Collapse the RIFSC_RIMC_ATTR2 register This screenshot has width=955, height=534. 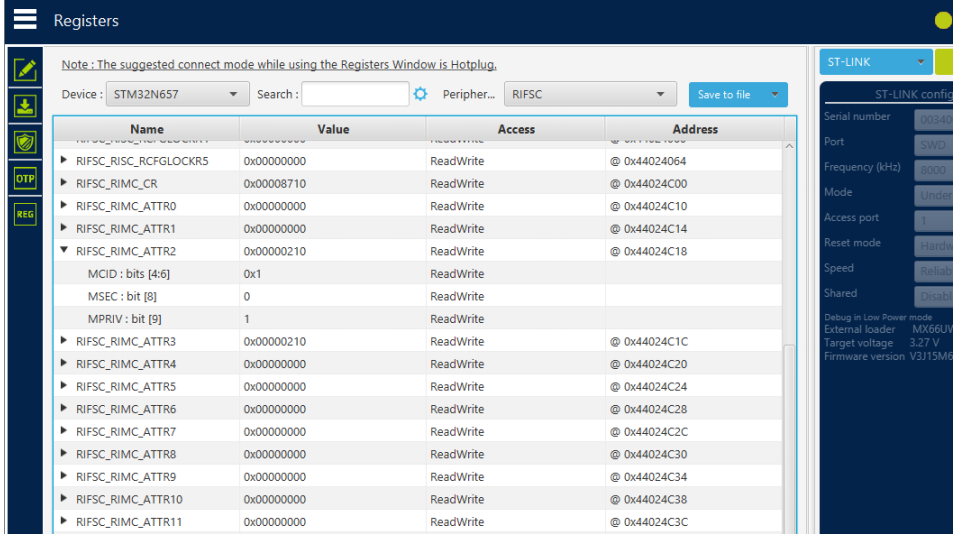tap(65, 251)
